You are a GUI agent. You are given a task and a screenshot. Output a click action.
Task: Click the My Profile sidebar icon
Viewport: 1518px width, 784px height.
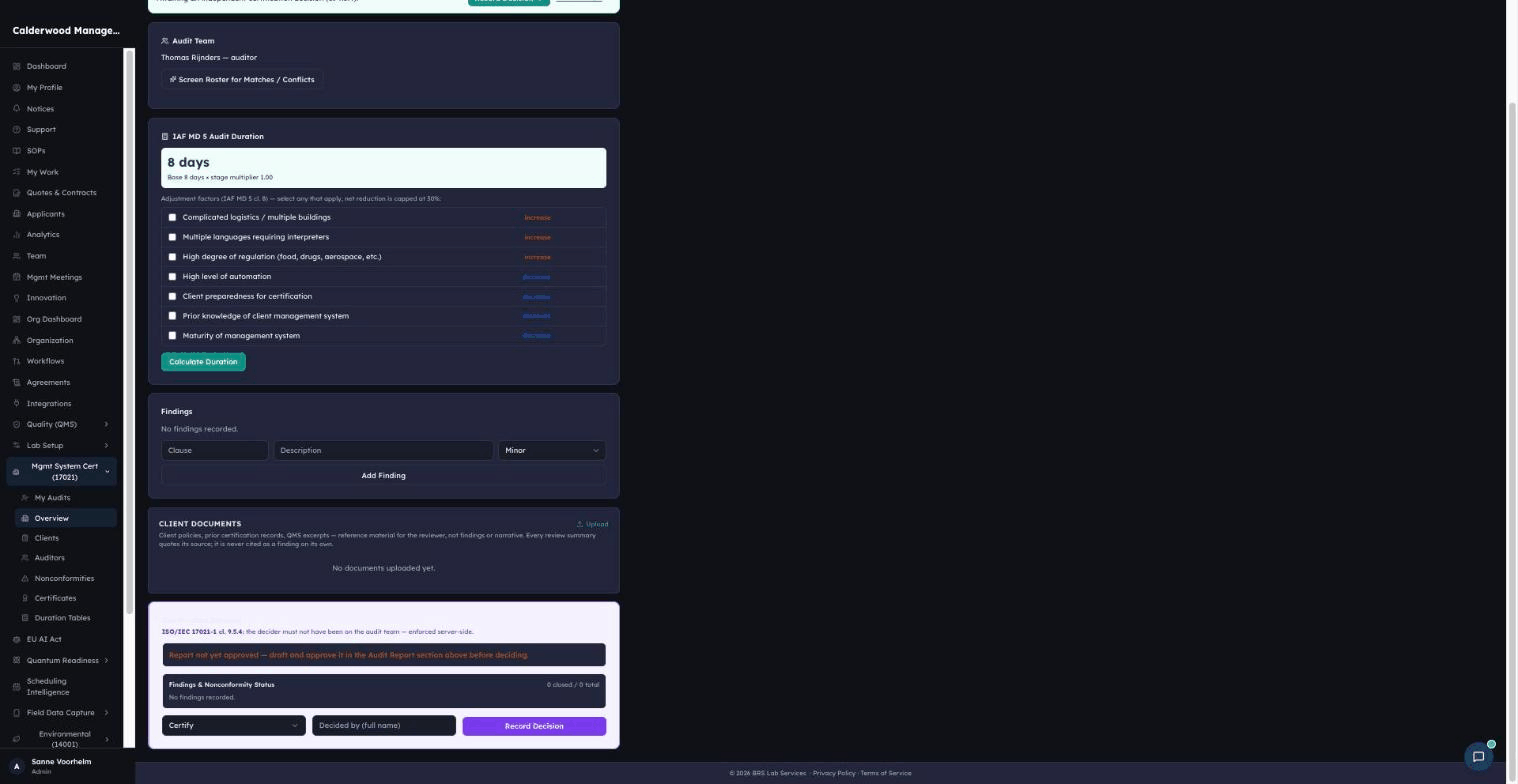(16, 87)
